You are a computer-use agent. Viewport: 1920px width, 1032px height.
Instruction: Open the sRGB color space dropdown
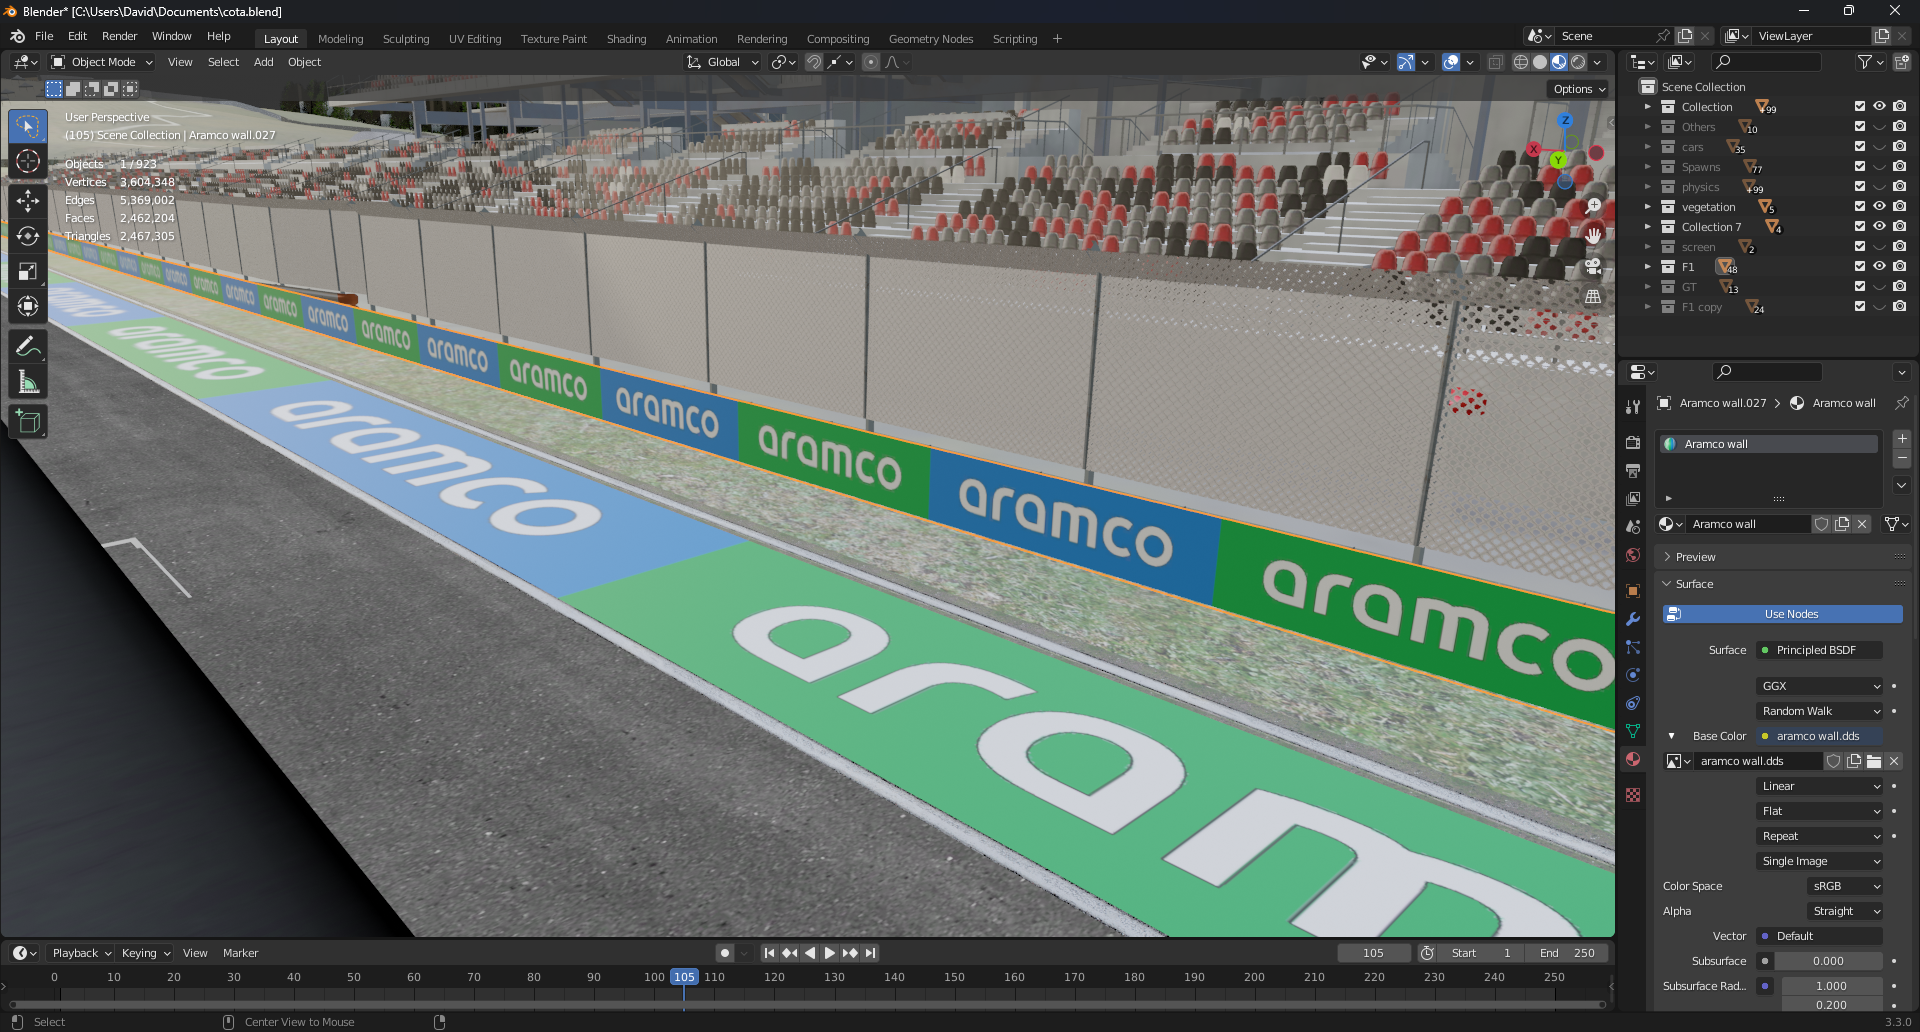[1846, 886]
